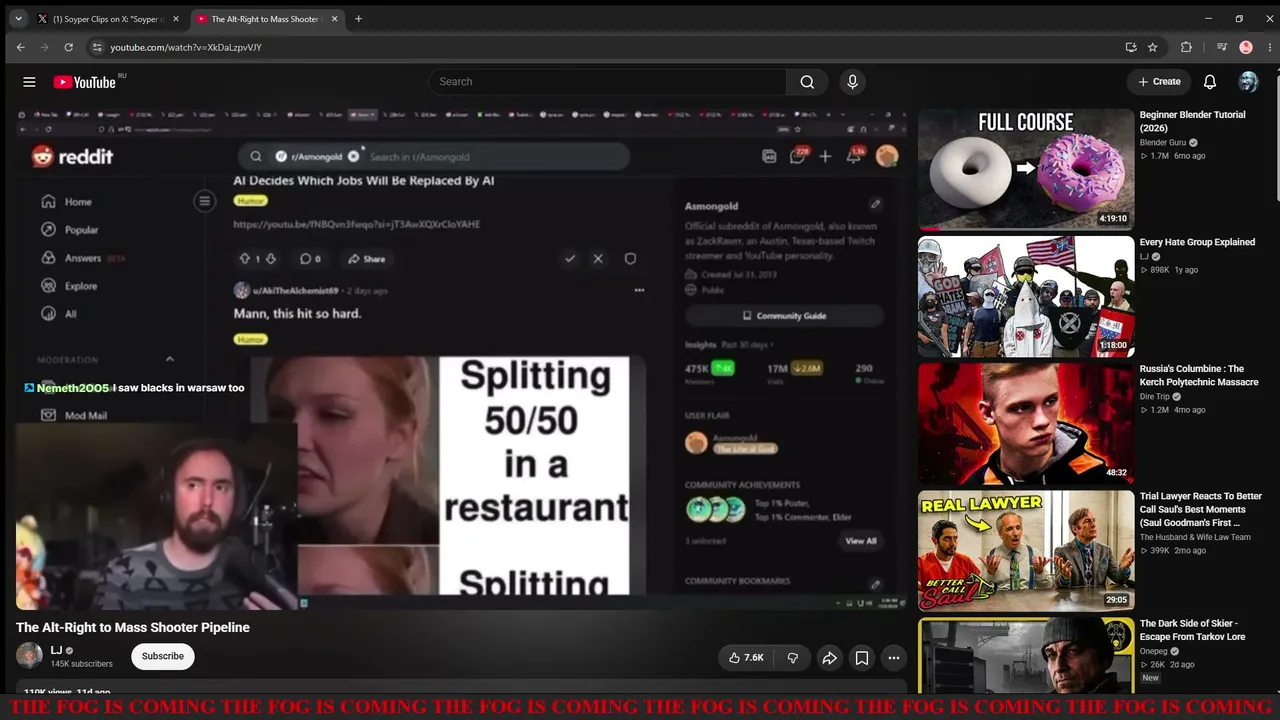Go back in browser history
The height and width of the screenshot is (720, 1280).
[20, 47]
